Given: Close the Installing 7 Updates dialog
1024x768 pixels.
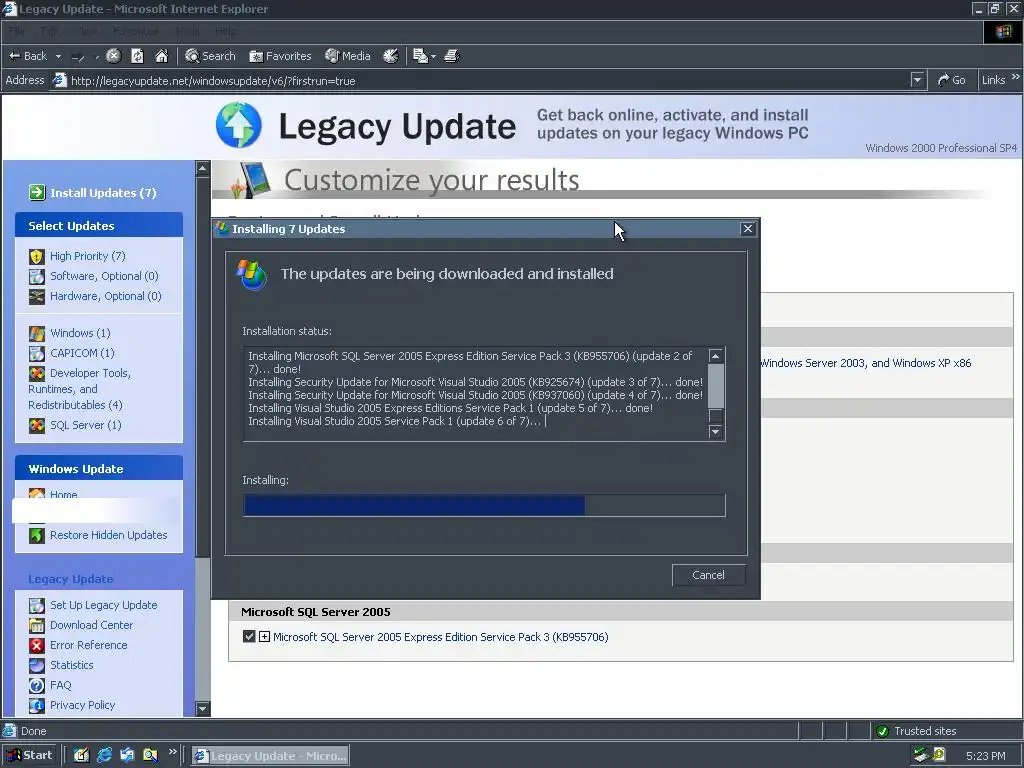Looking at the screenshot, I should coord(748,229).
